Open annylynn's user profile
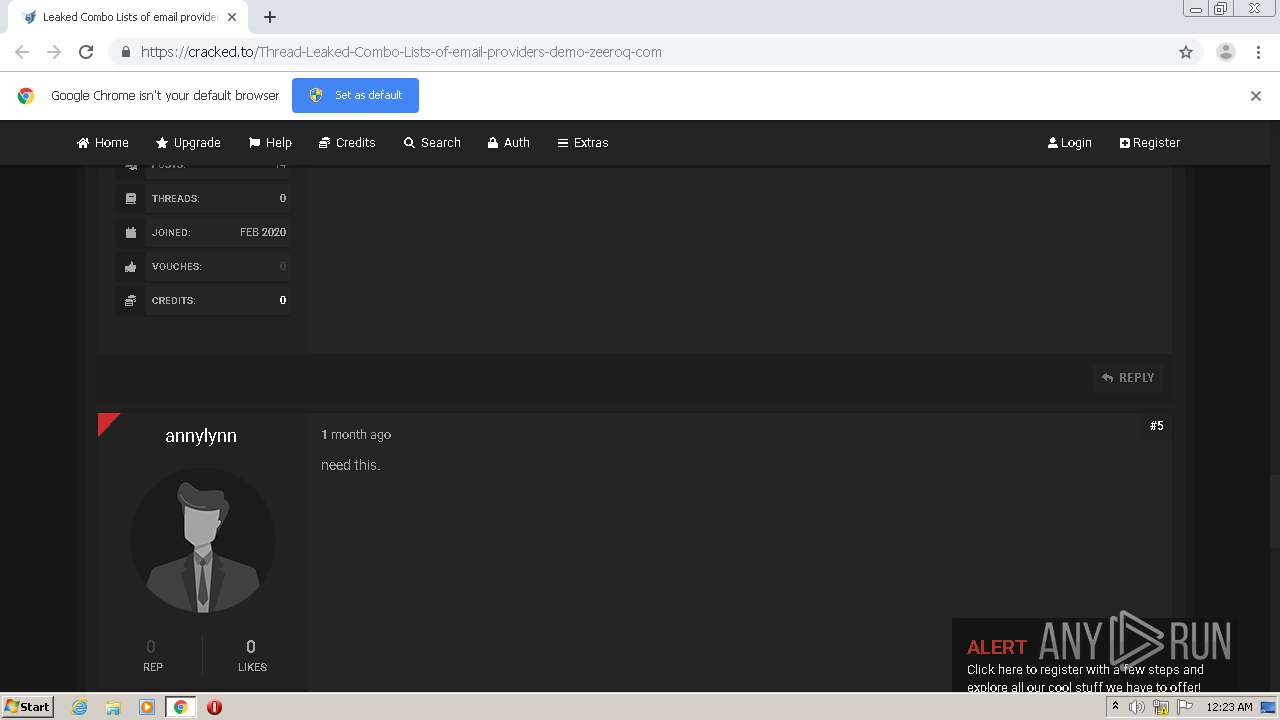Viewport: 1280px width, 720px height. pyautogui.click(x=201, y=436)
